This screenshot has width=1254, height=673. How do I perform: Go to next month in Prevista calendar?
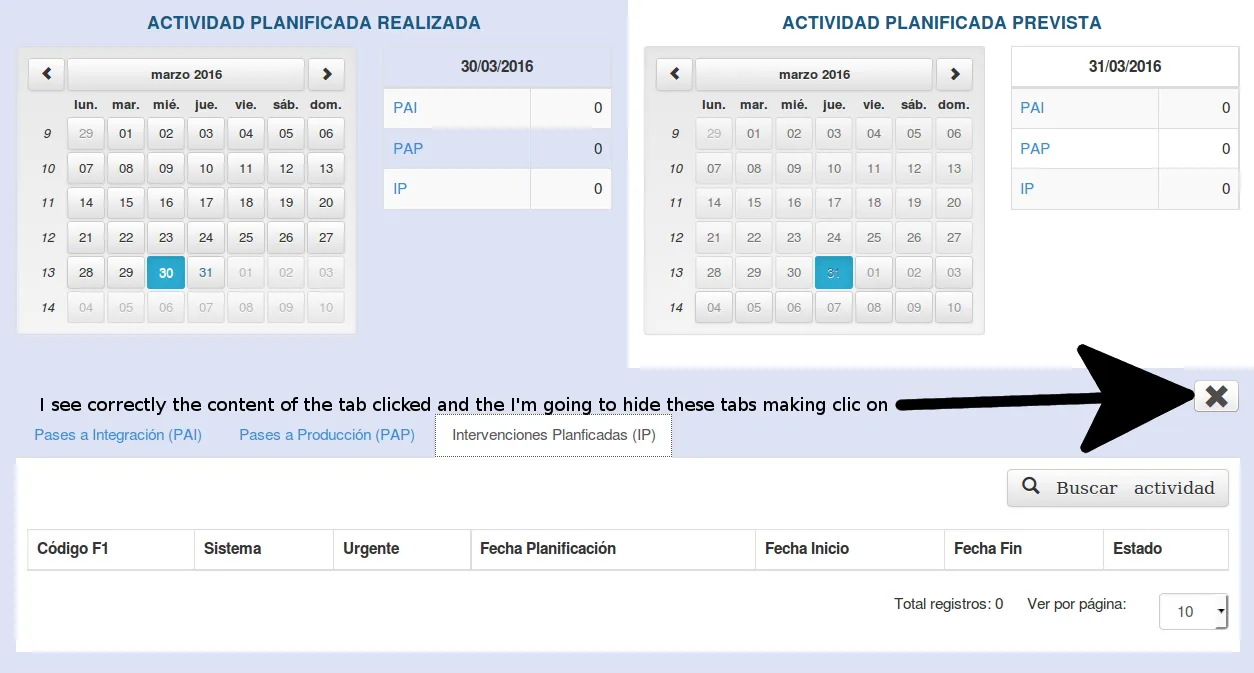[954, 74]
